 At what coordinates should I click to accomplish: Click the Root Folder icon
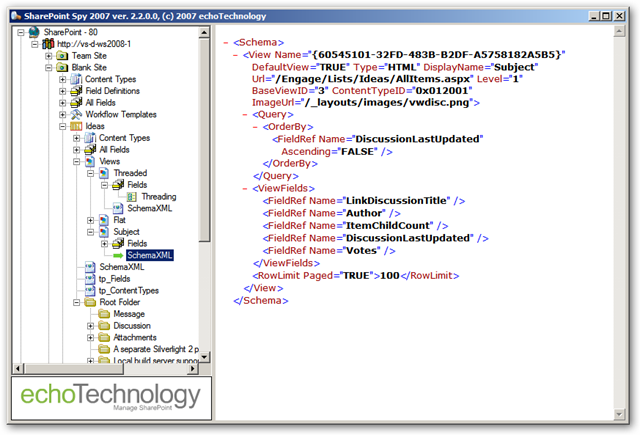click(90, 302)
